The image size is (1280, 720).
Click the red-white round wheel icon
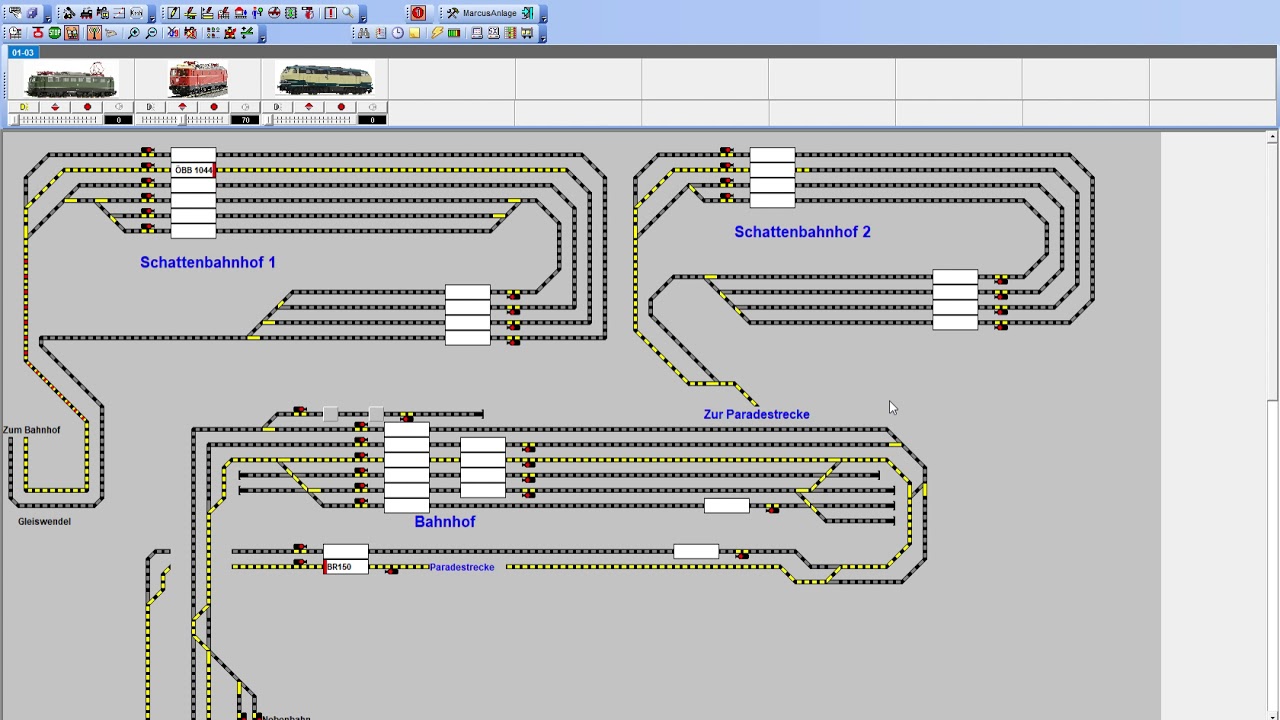click(274, 13)
